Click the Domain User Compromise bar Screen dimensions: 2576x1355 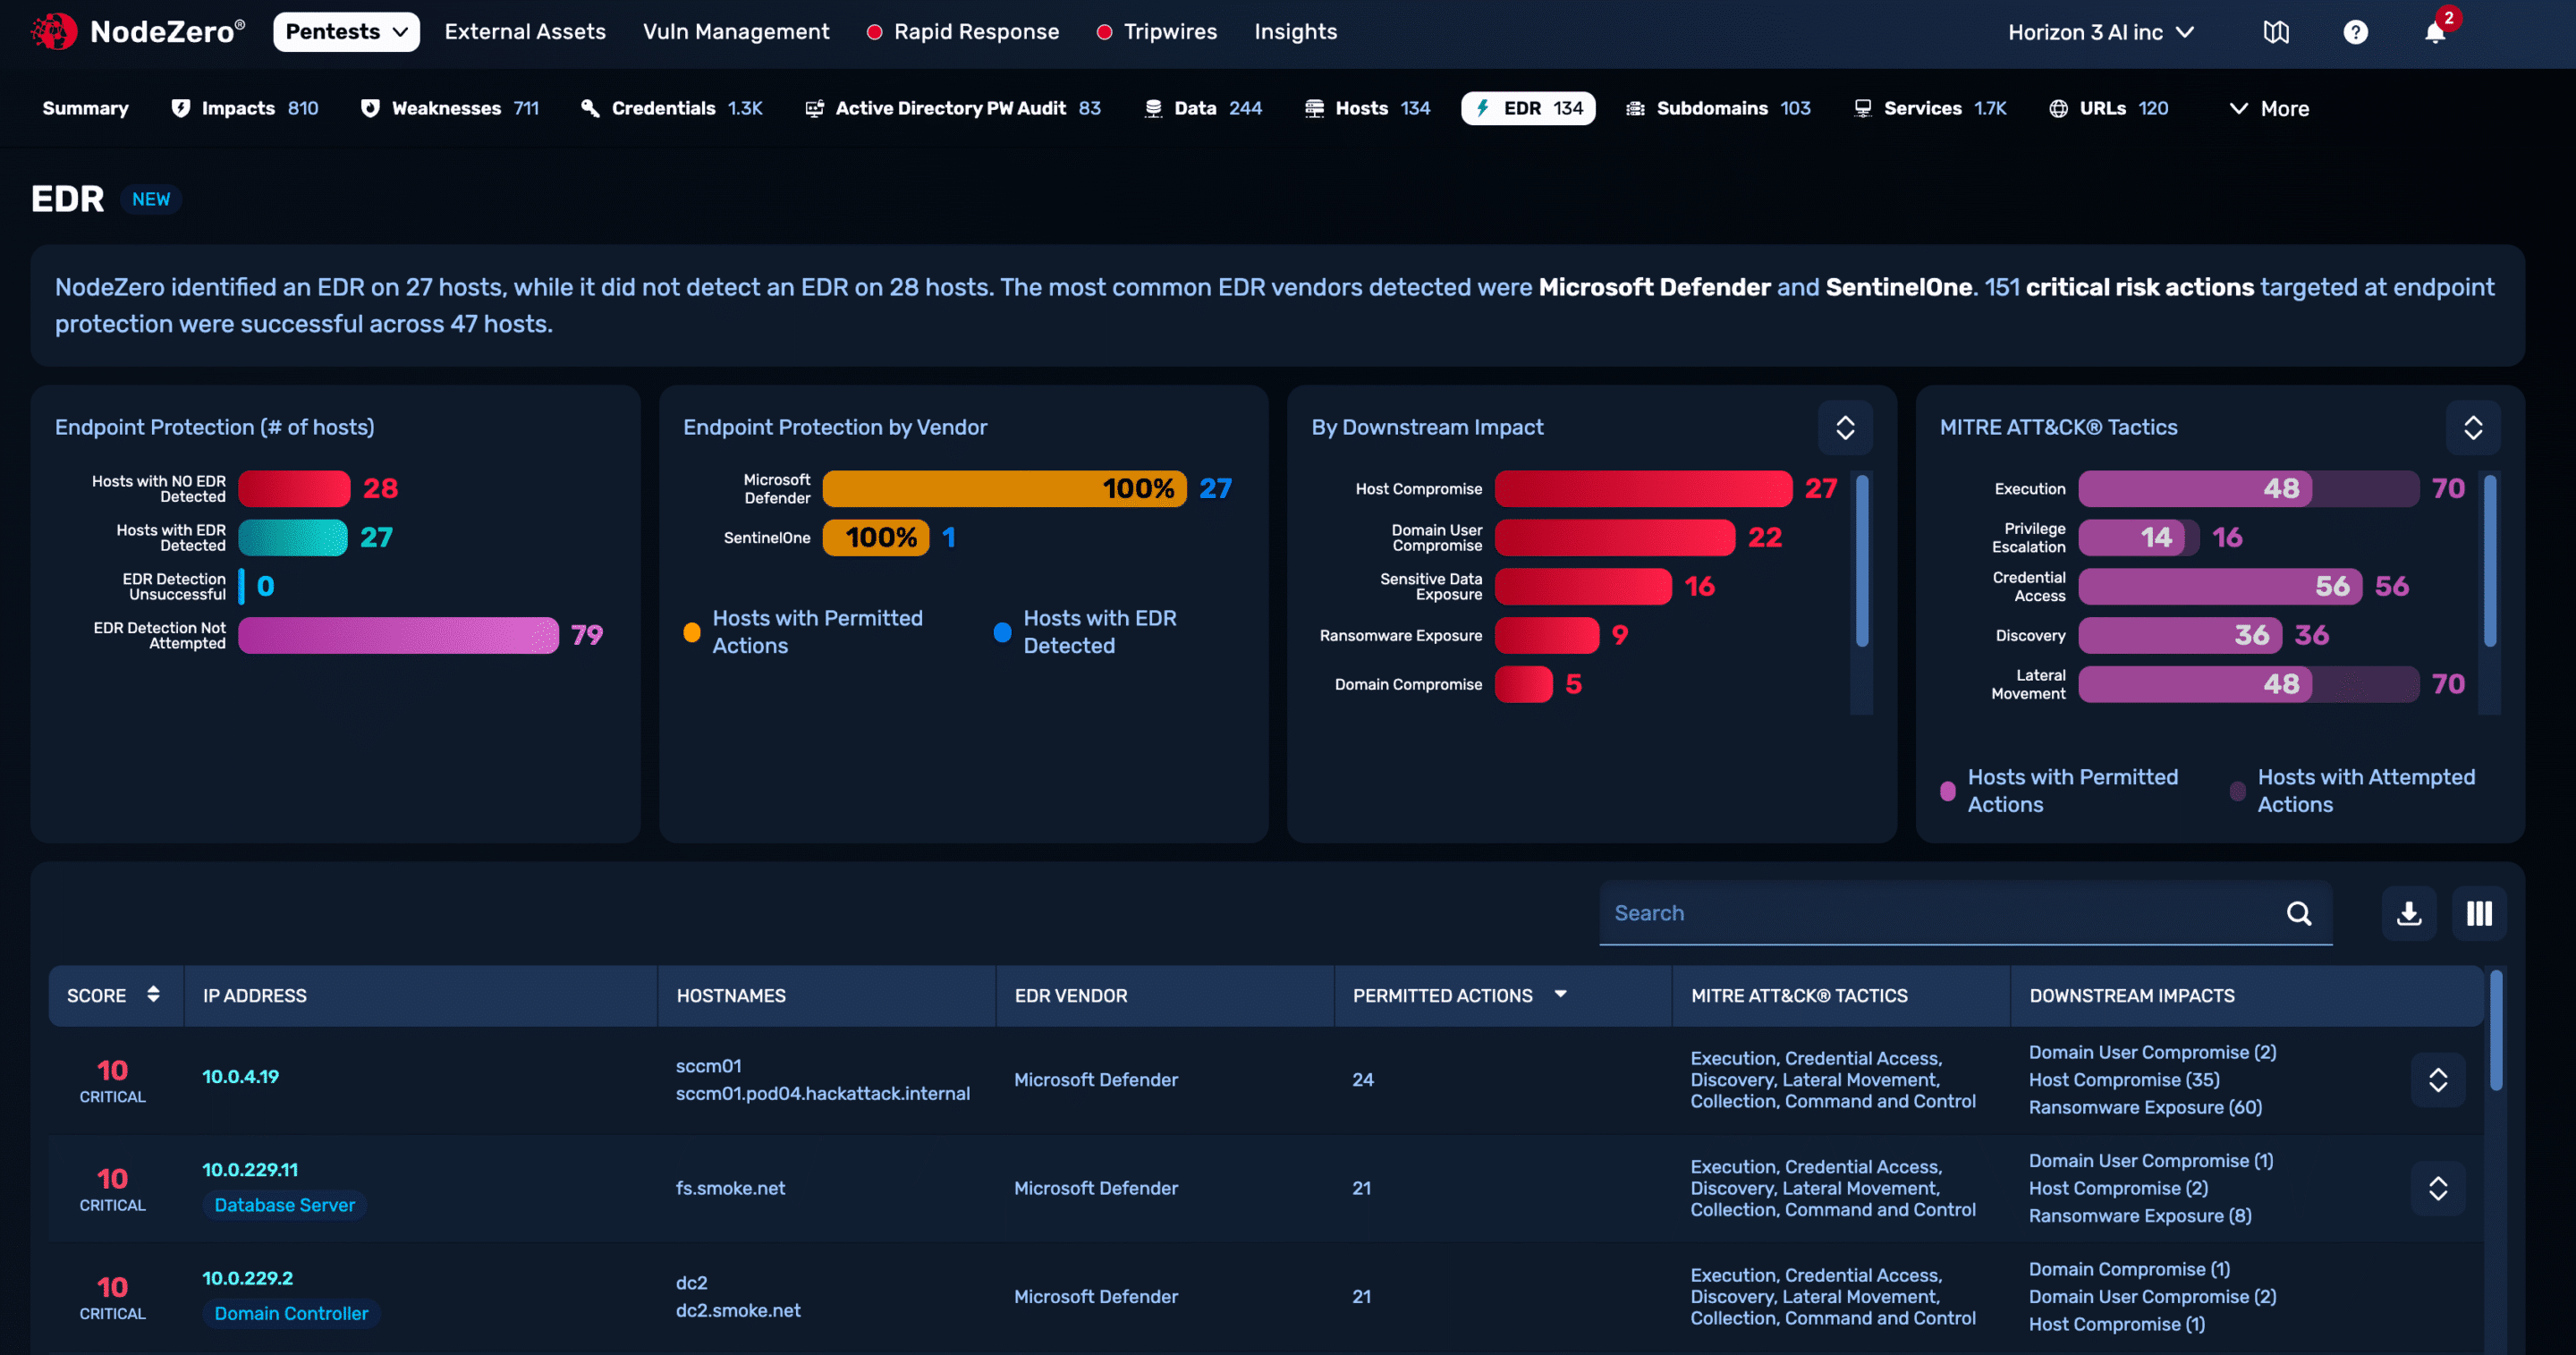[1614, 537]
